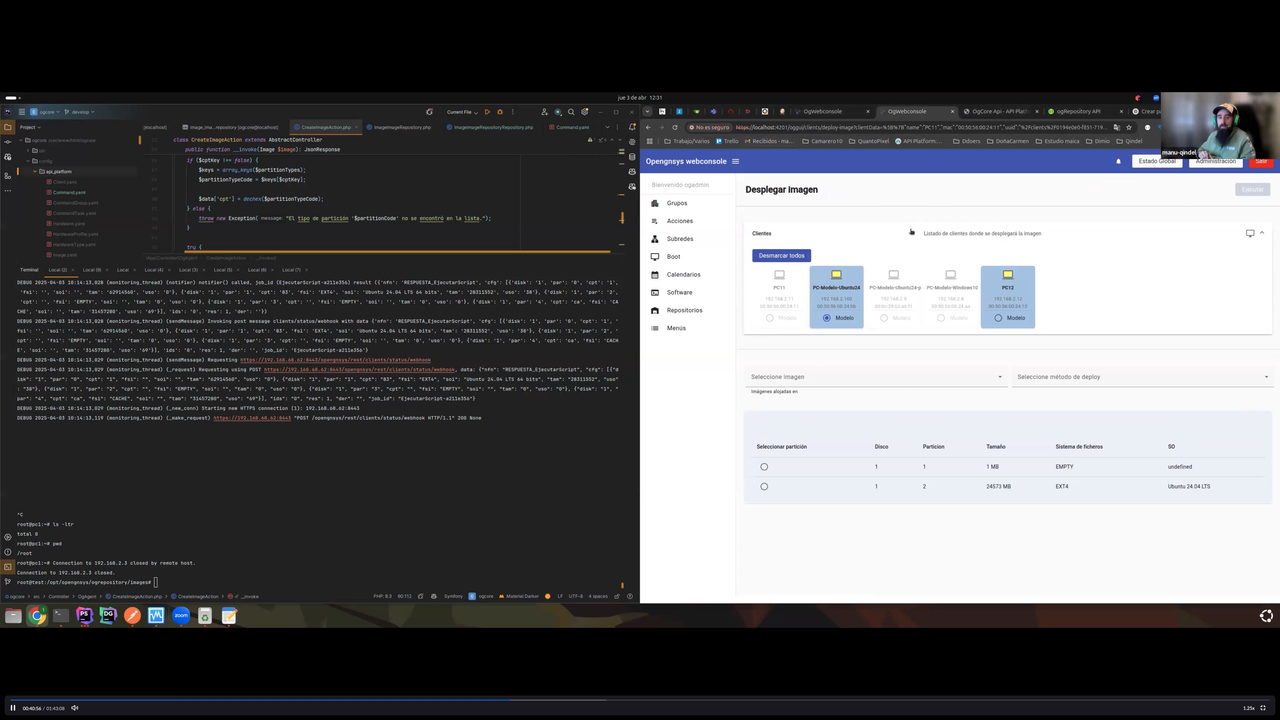Select Modelo radio for PC11

769,318
